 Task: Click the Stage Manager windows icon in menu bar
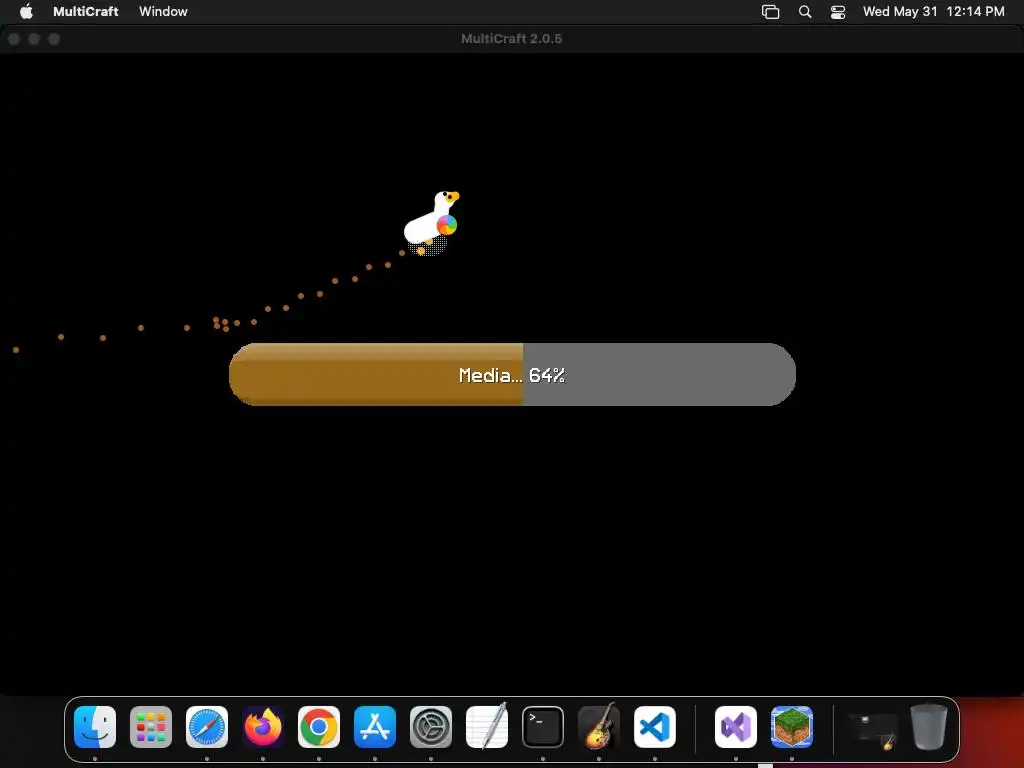click(771, 12)
